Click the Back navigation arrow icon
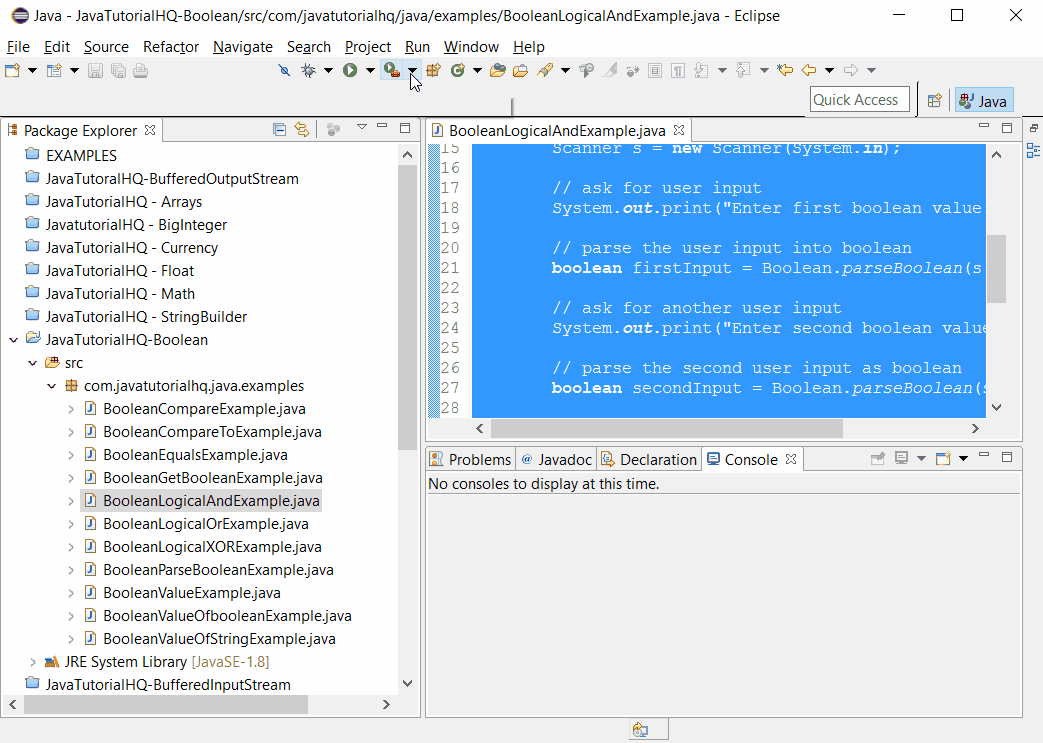Screen dimensions: 1043x743 tap(809, 70)
